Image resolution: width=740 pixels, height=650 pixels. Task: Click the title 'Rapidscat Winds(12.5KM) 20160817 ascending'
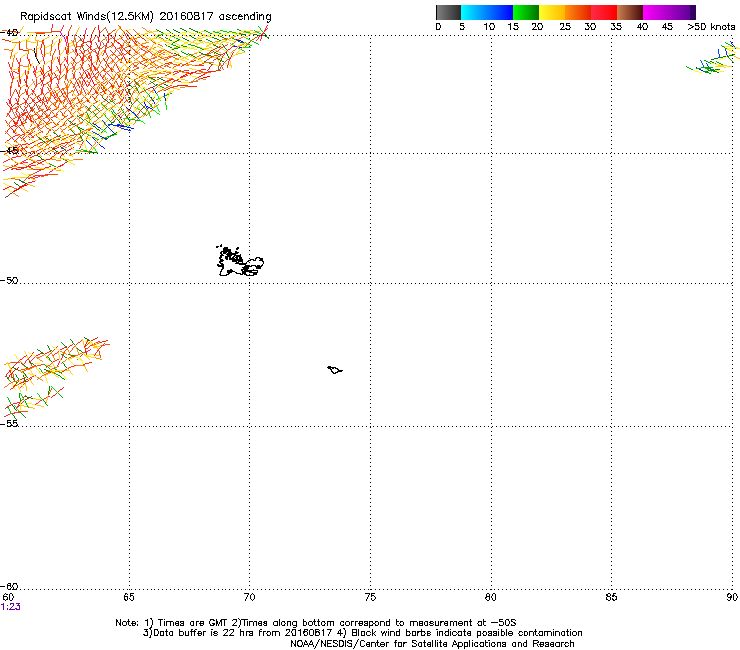pos(146,17)
